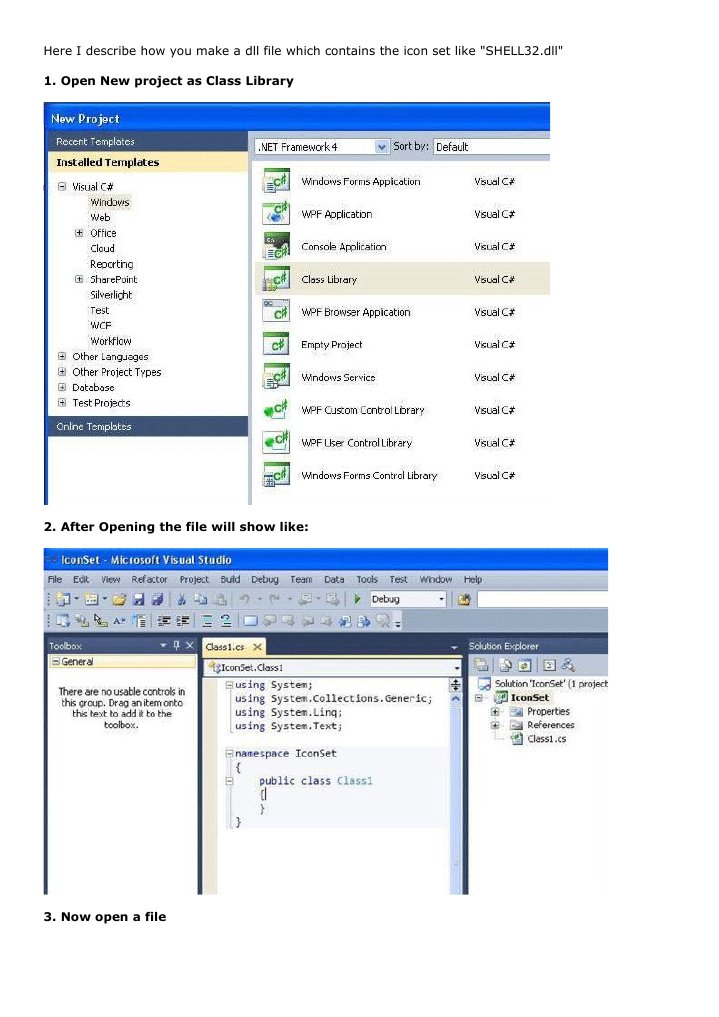Viewport: 719px width, 1017px height.
Task: Click the Add New Item toolbar icon
Action: click(91, 599)
